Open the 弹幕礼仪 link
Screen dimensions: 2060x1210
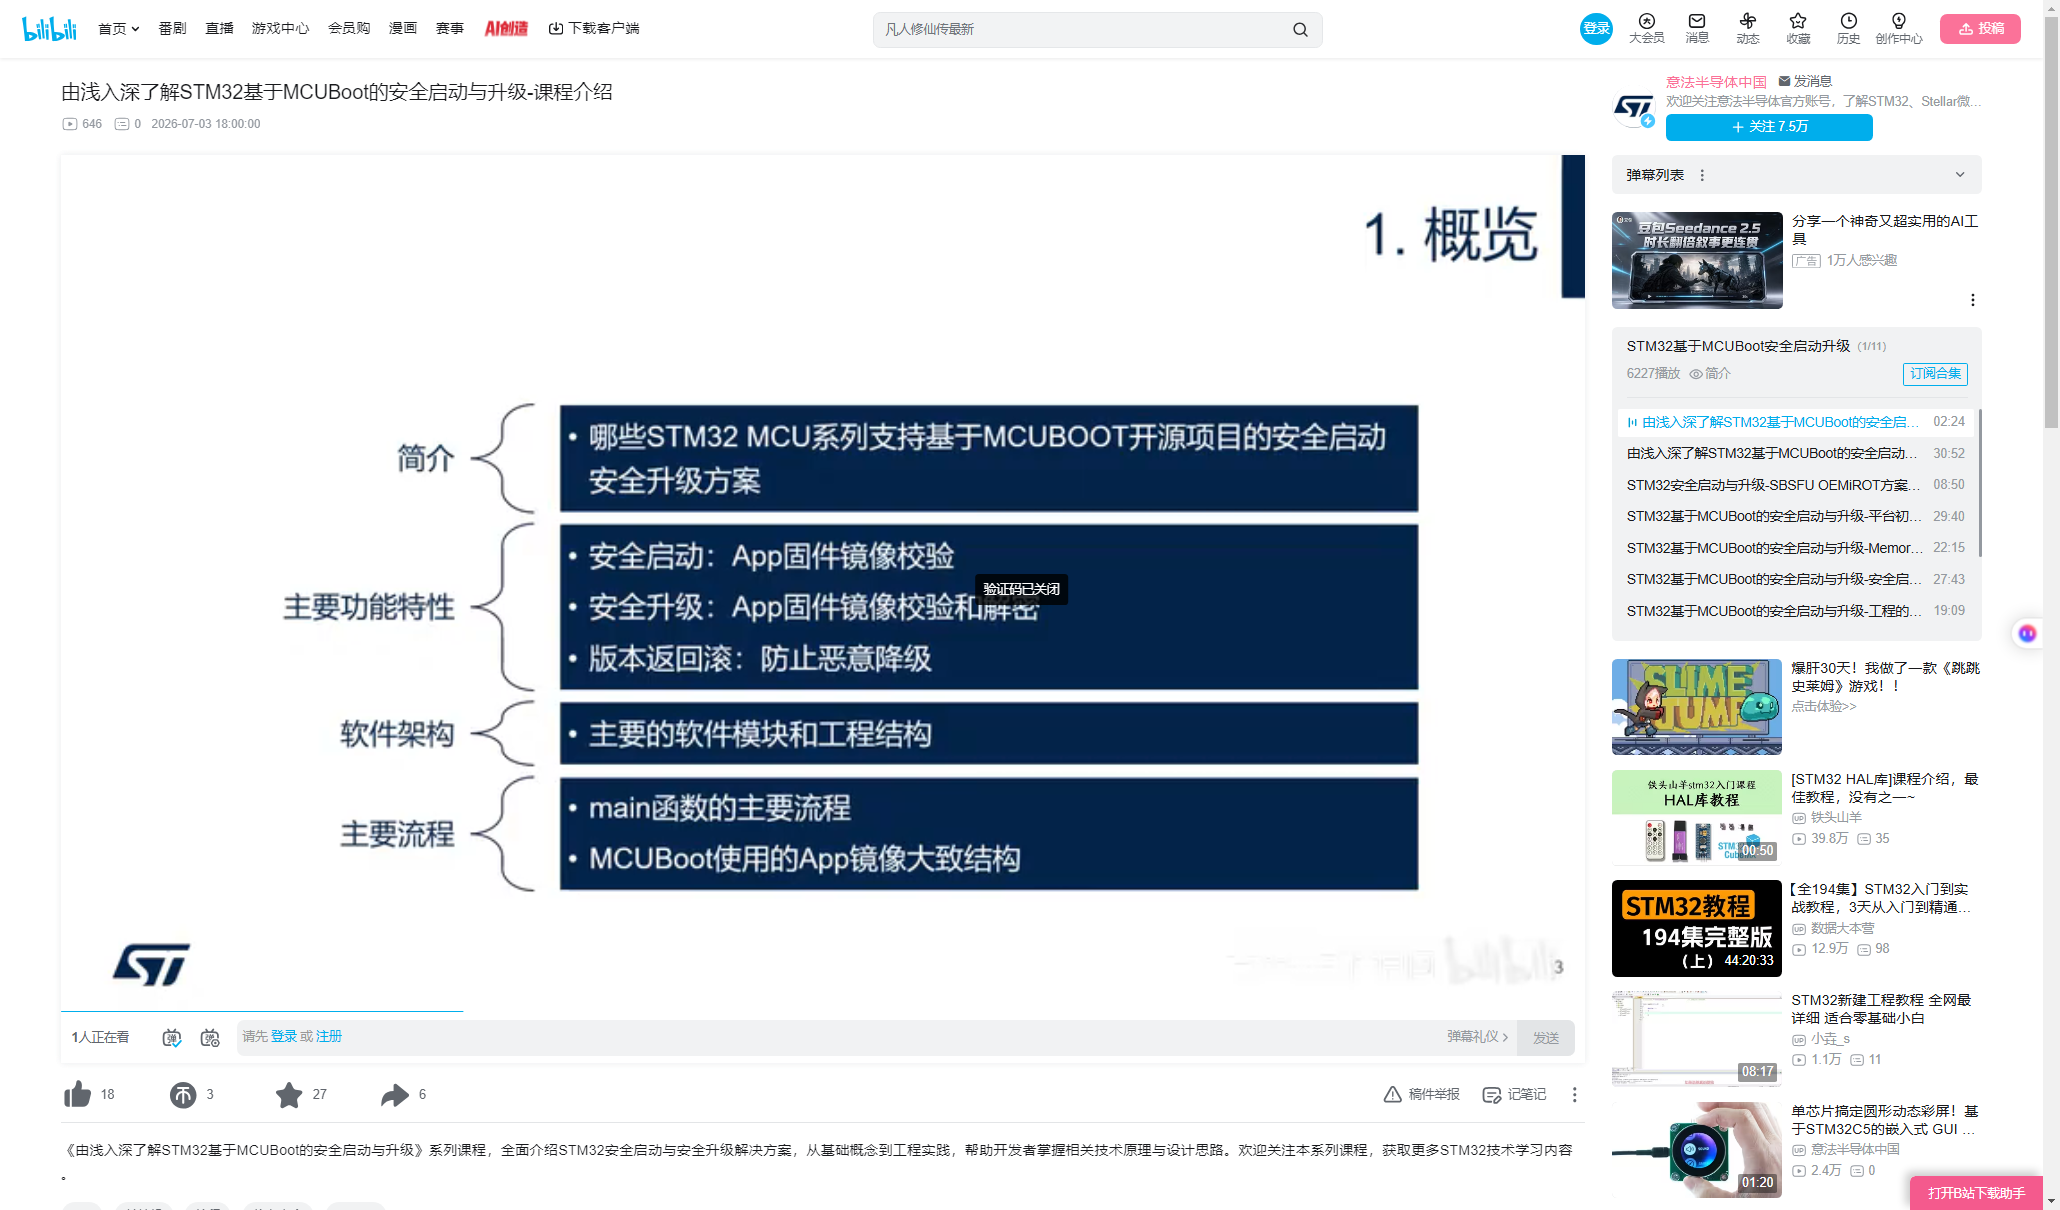coord(1477,1037)
